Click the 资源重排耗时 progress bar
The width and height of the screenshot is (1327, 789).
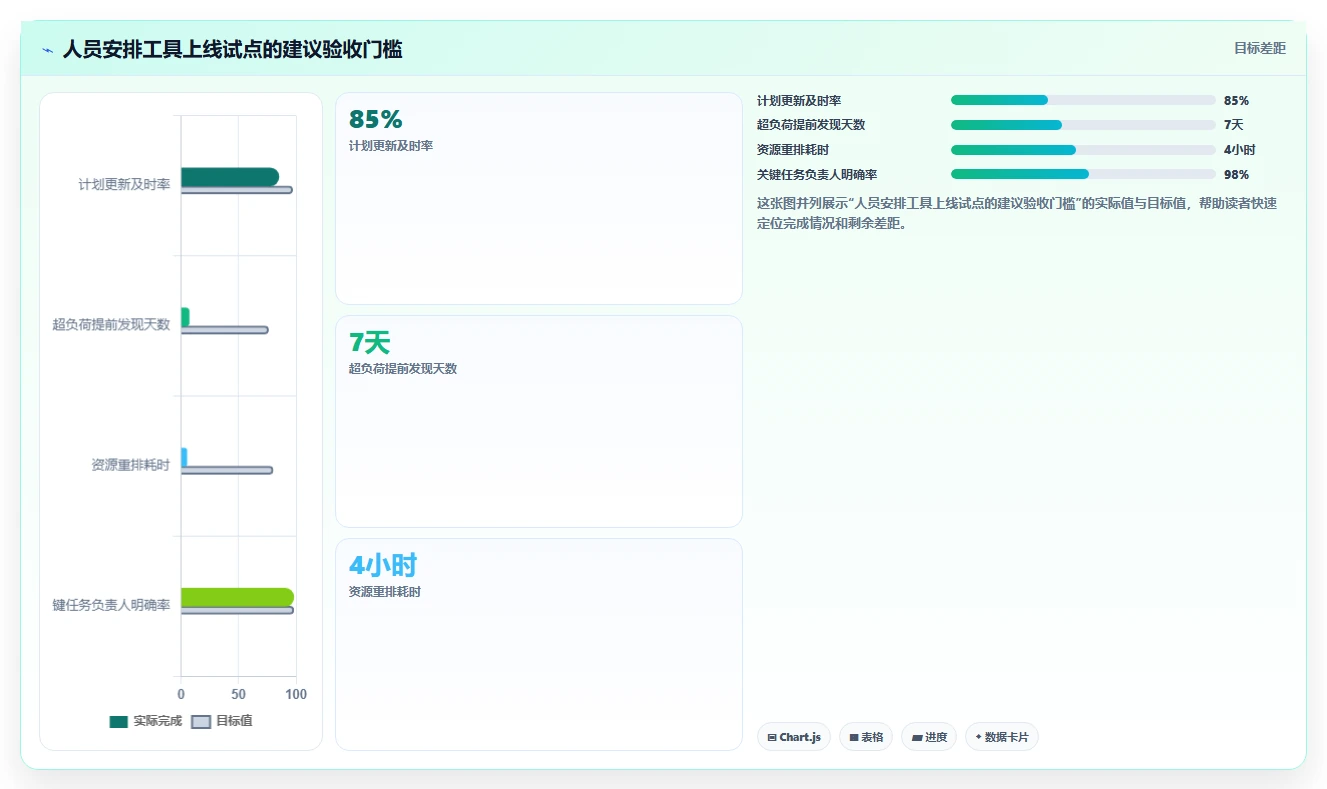pos(1083,150)
